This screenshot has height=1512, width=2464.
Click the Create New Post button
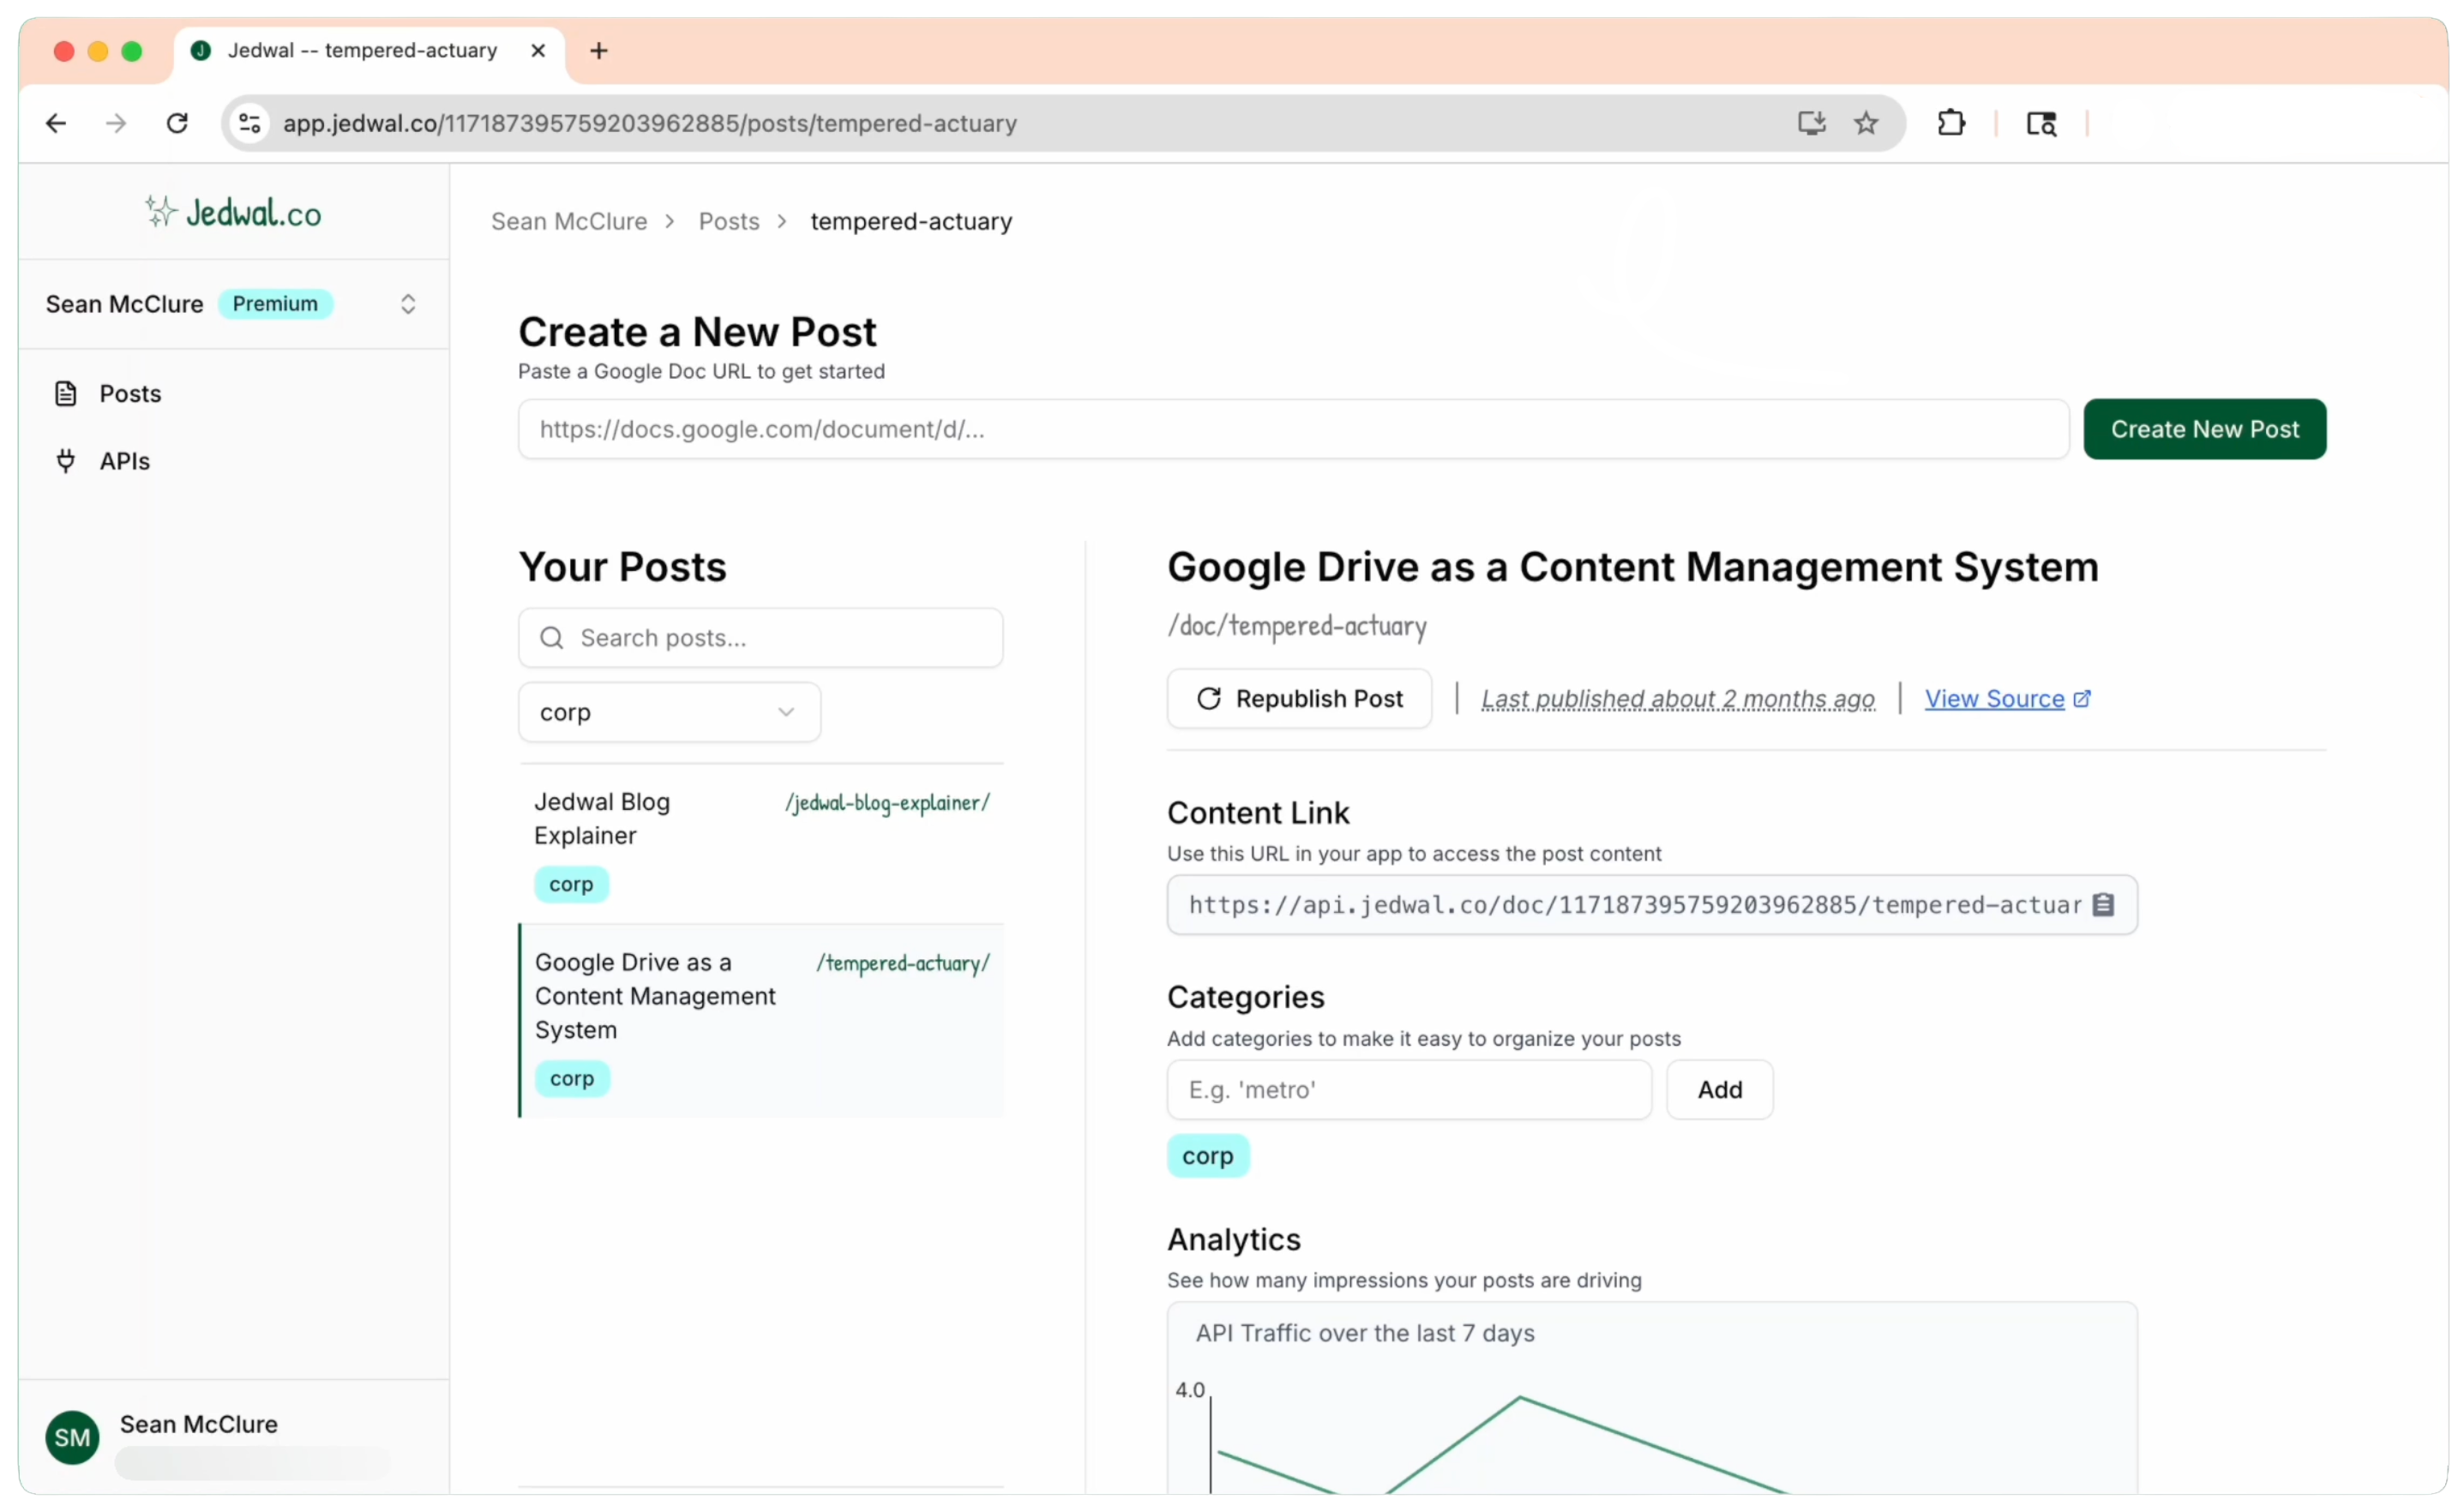[x=2204, y=429]
